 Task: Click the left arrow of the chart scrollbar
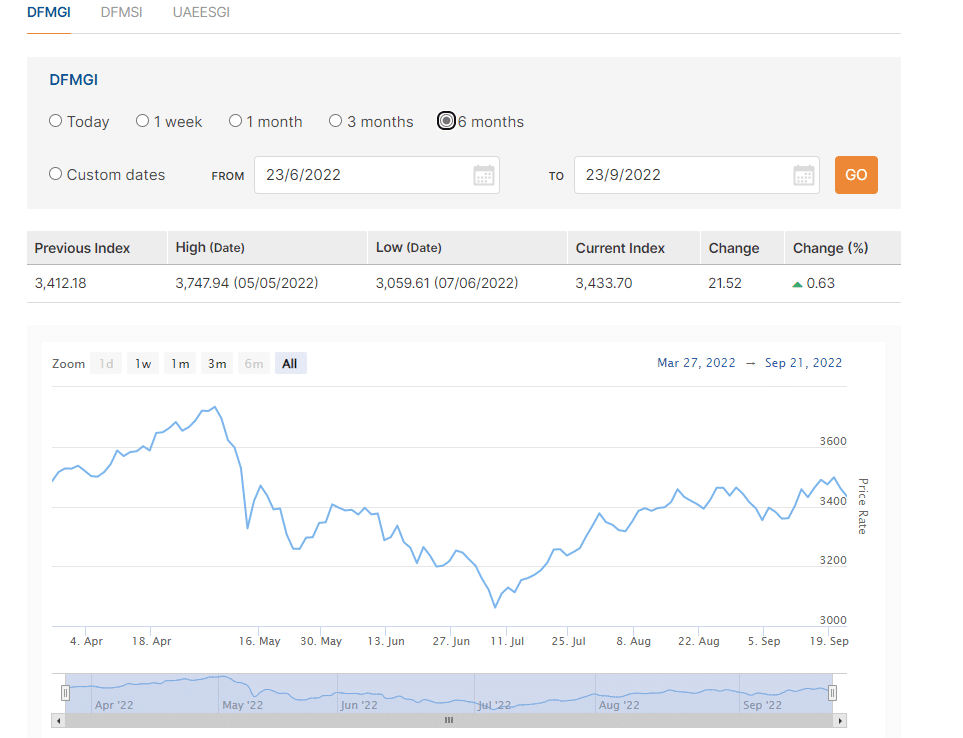click(60, 720)
